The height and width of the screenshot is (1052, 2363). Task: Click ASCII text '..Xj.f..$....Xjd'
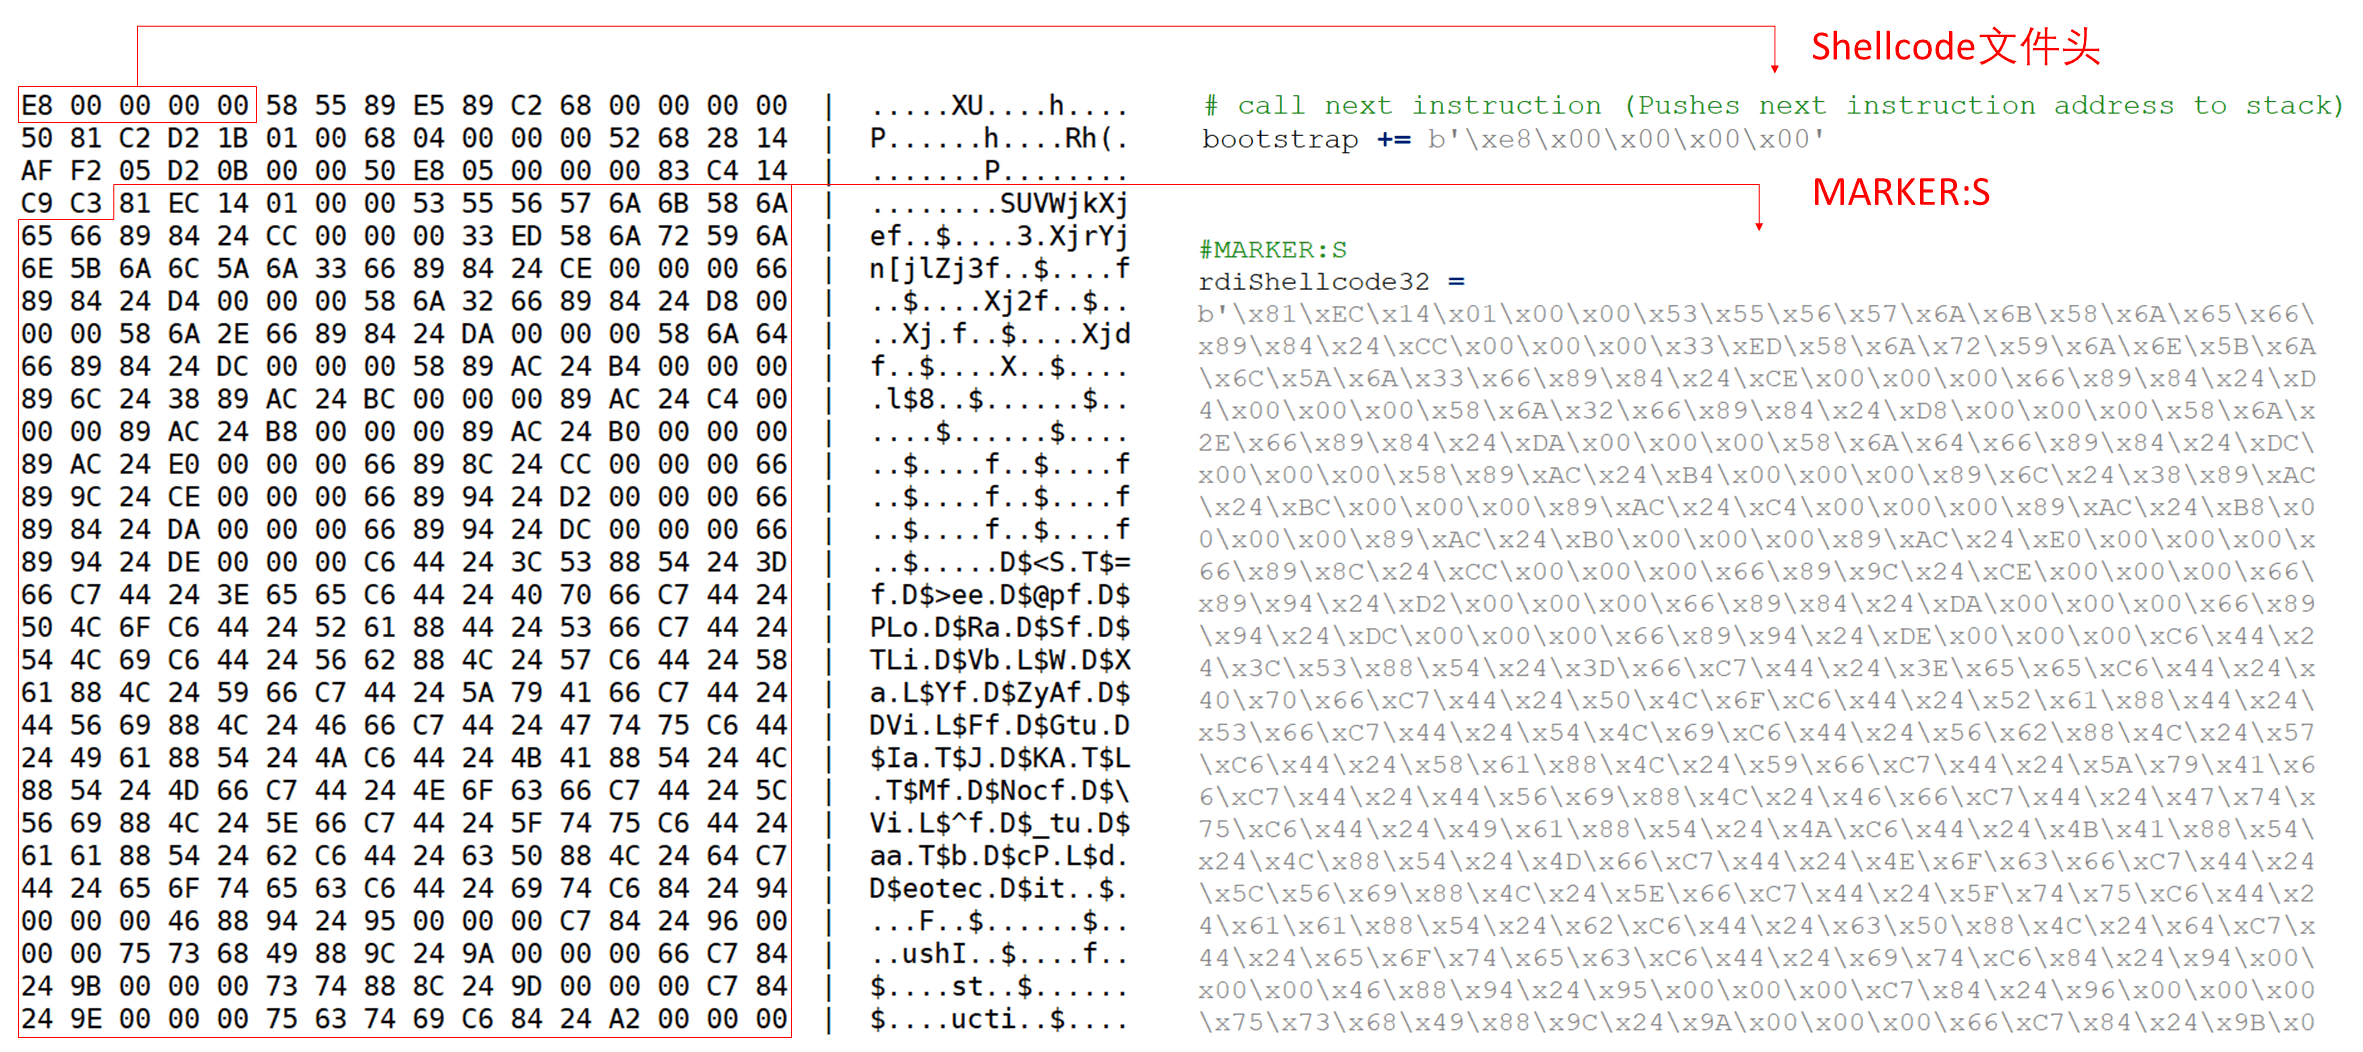pyautogui.click(x=999, y=334)
